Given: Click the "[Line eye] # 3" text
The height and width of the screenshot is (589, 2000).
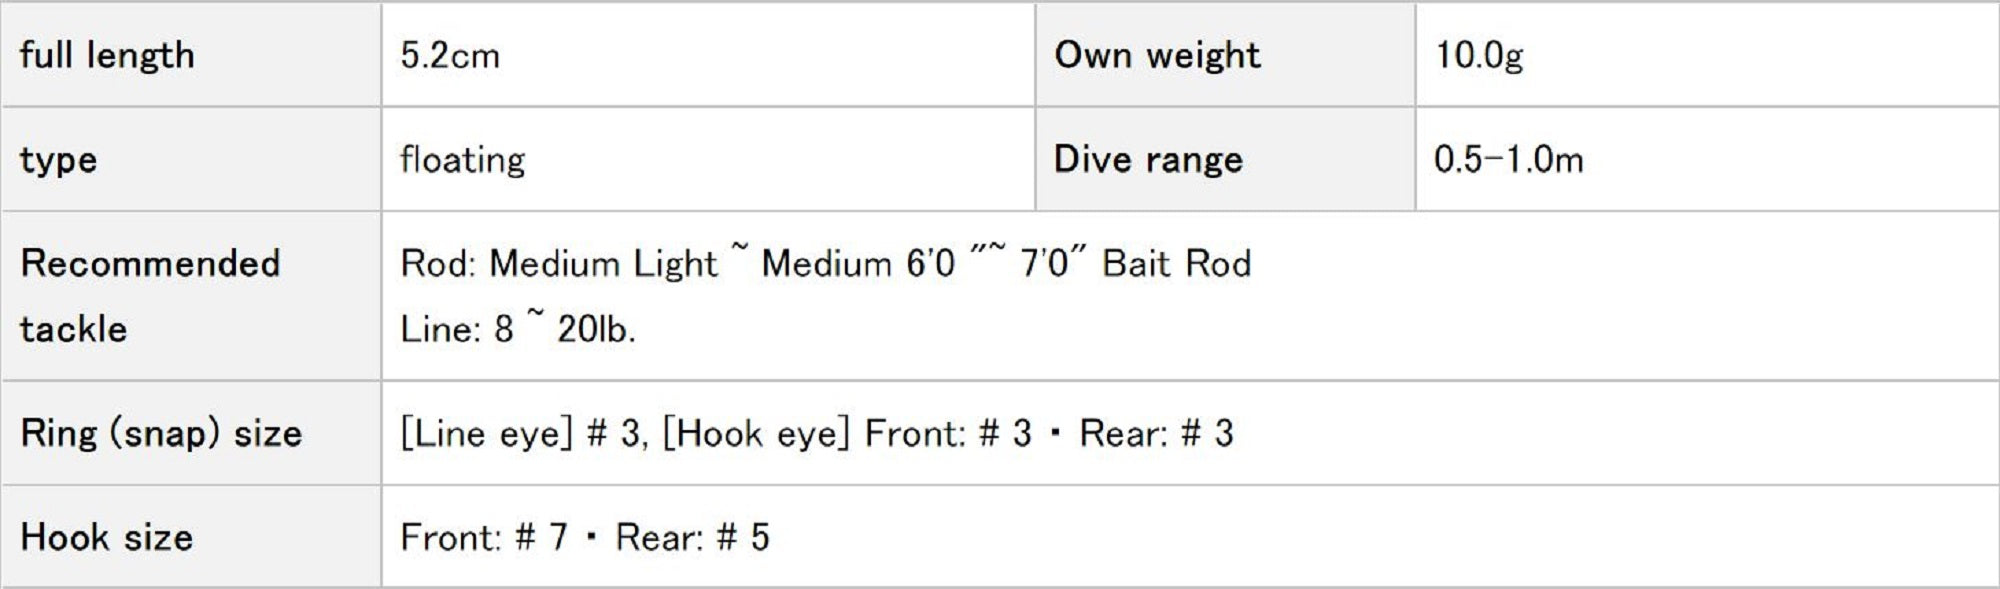Looking at the screenshot, I should (x=520, y=434).
